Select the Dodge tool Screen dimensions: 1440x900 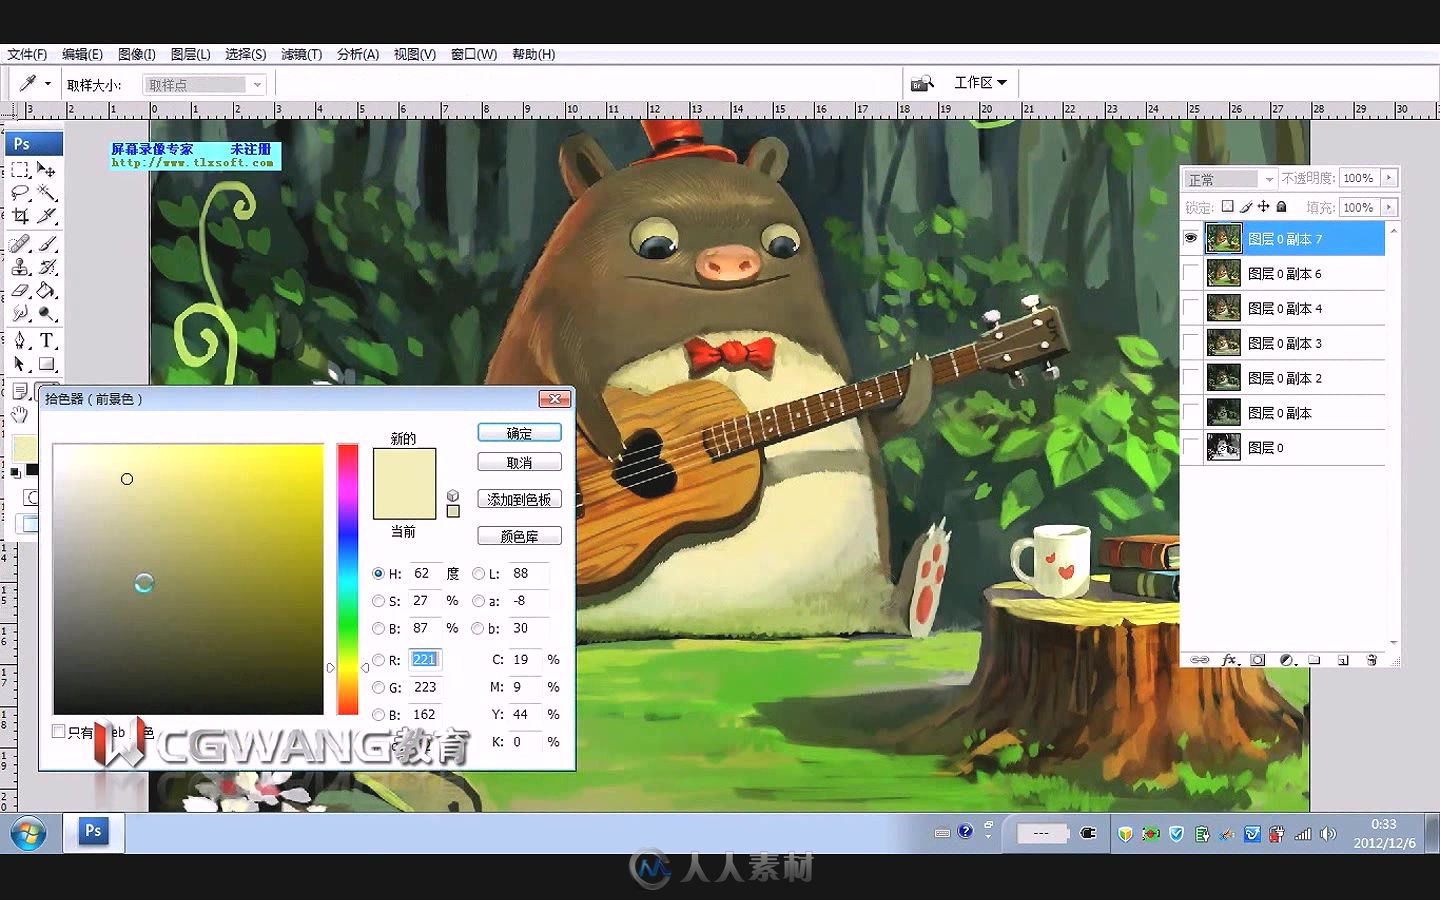[46, 314]
